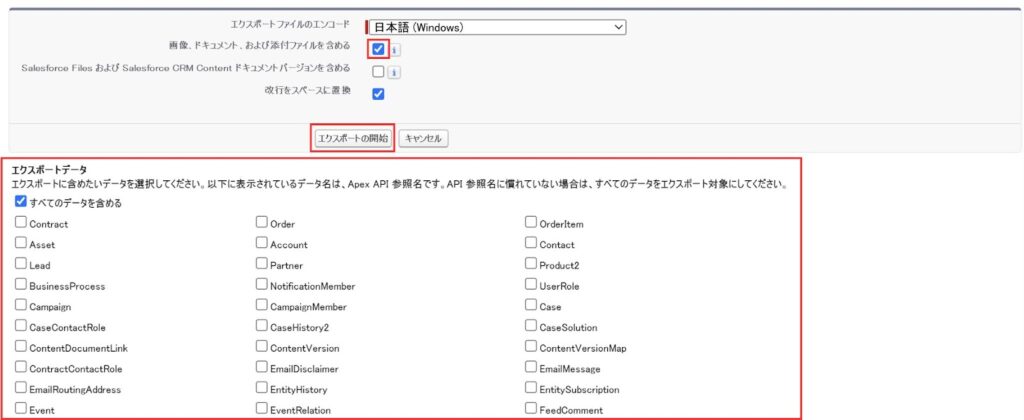Check the Event checkbox
The width and height of the screenshot is (1024, 420).
click(21, 409)
